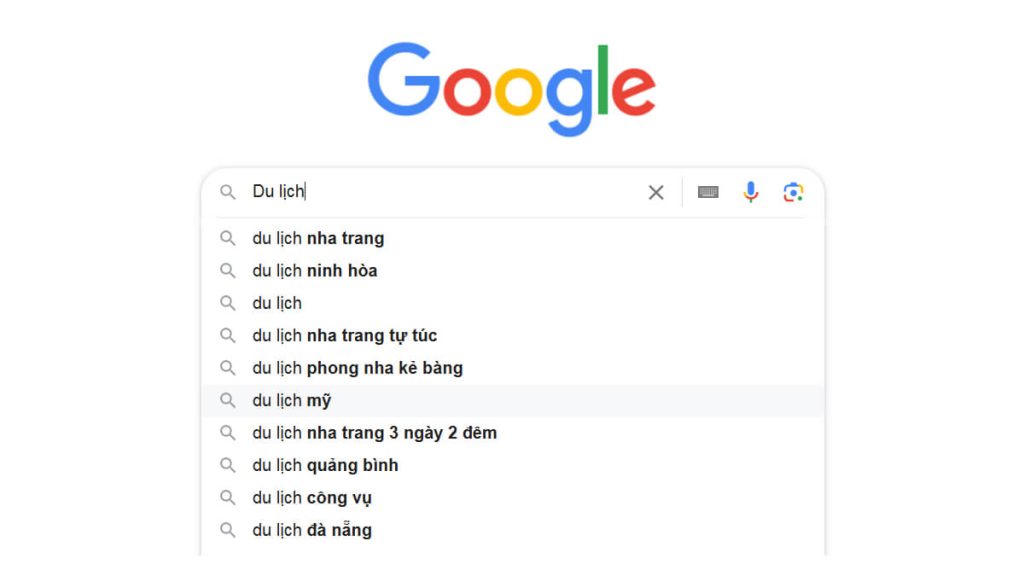This screenshot has width=1024, height=576.
Task: Click the search icon beside 'du lịch mỹ'
Action: click(228, 400)
